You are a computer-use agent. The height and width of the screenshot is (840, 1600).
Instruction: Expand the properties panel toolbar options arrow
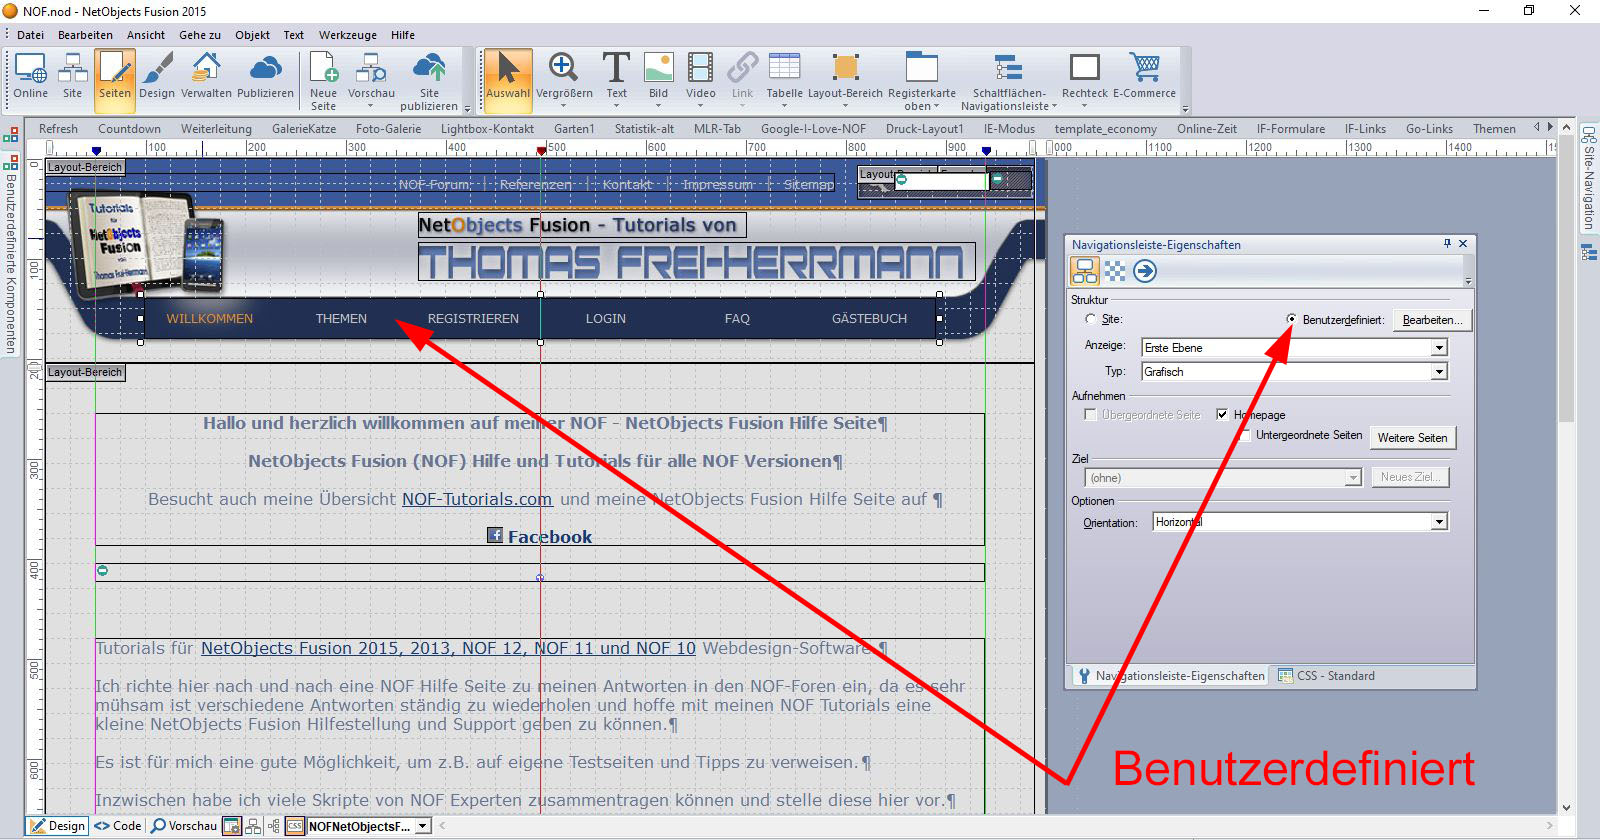(1468, 281)
